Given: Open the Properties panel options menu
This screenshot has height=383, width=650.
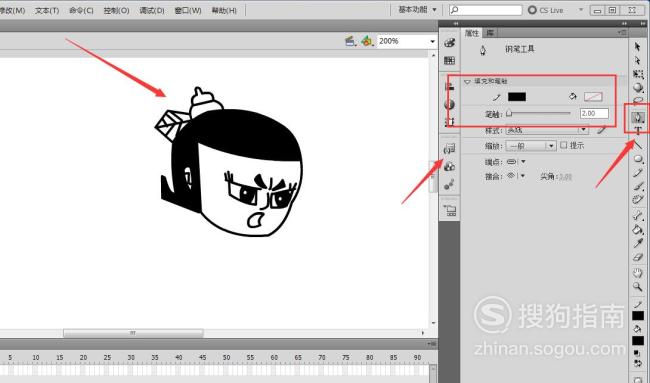Looking at the screenshot, I should (622, 32).
